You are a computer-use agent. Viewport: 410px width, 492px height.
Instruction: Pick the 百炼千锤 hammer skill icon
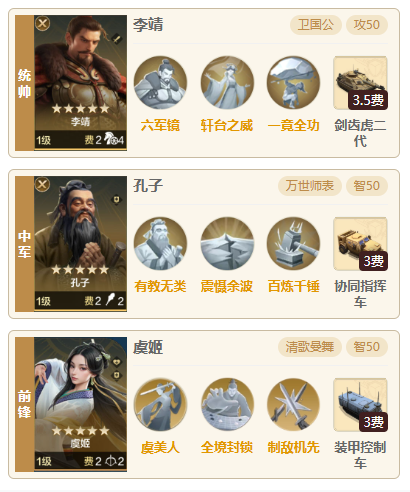pyautogui.click(x=293, y=244)
